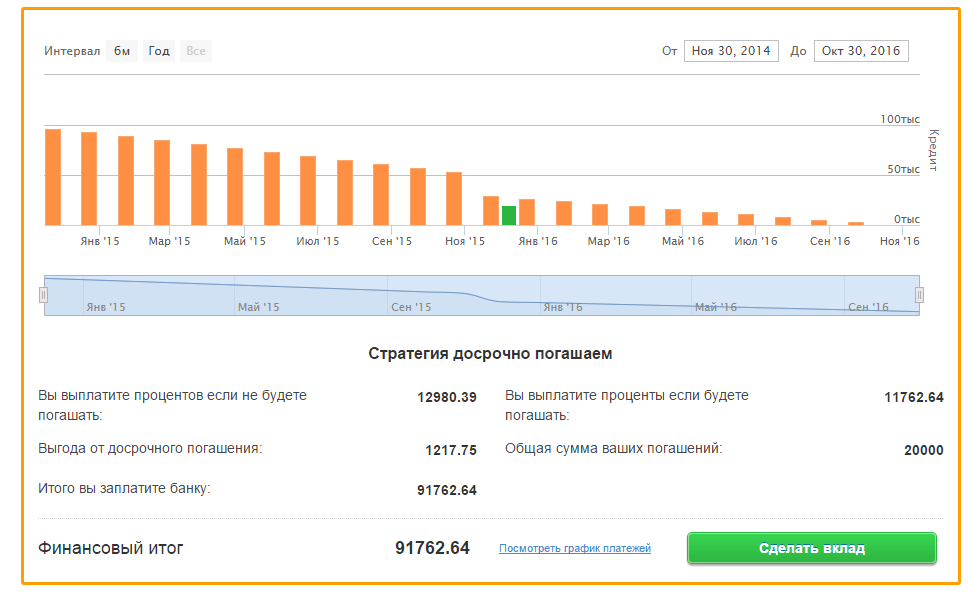Click Сен '16 in the range navigator
968x596 pixels.
(x=868, y=307)
